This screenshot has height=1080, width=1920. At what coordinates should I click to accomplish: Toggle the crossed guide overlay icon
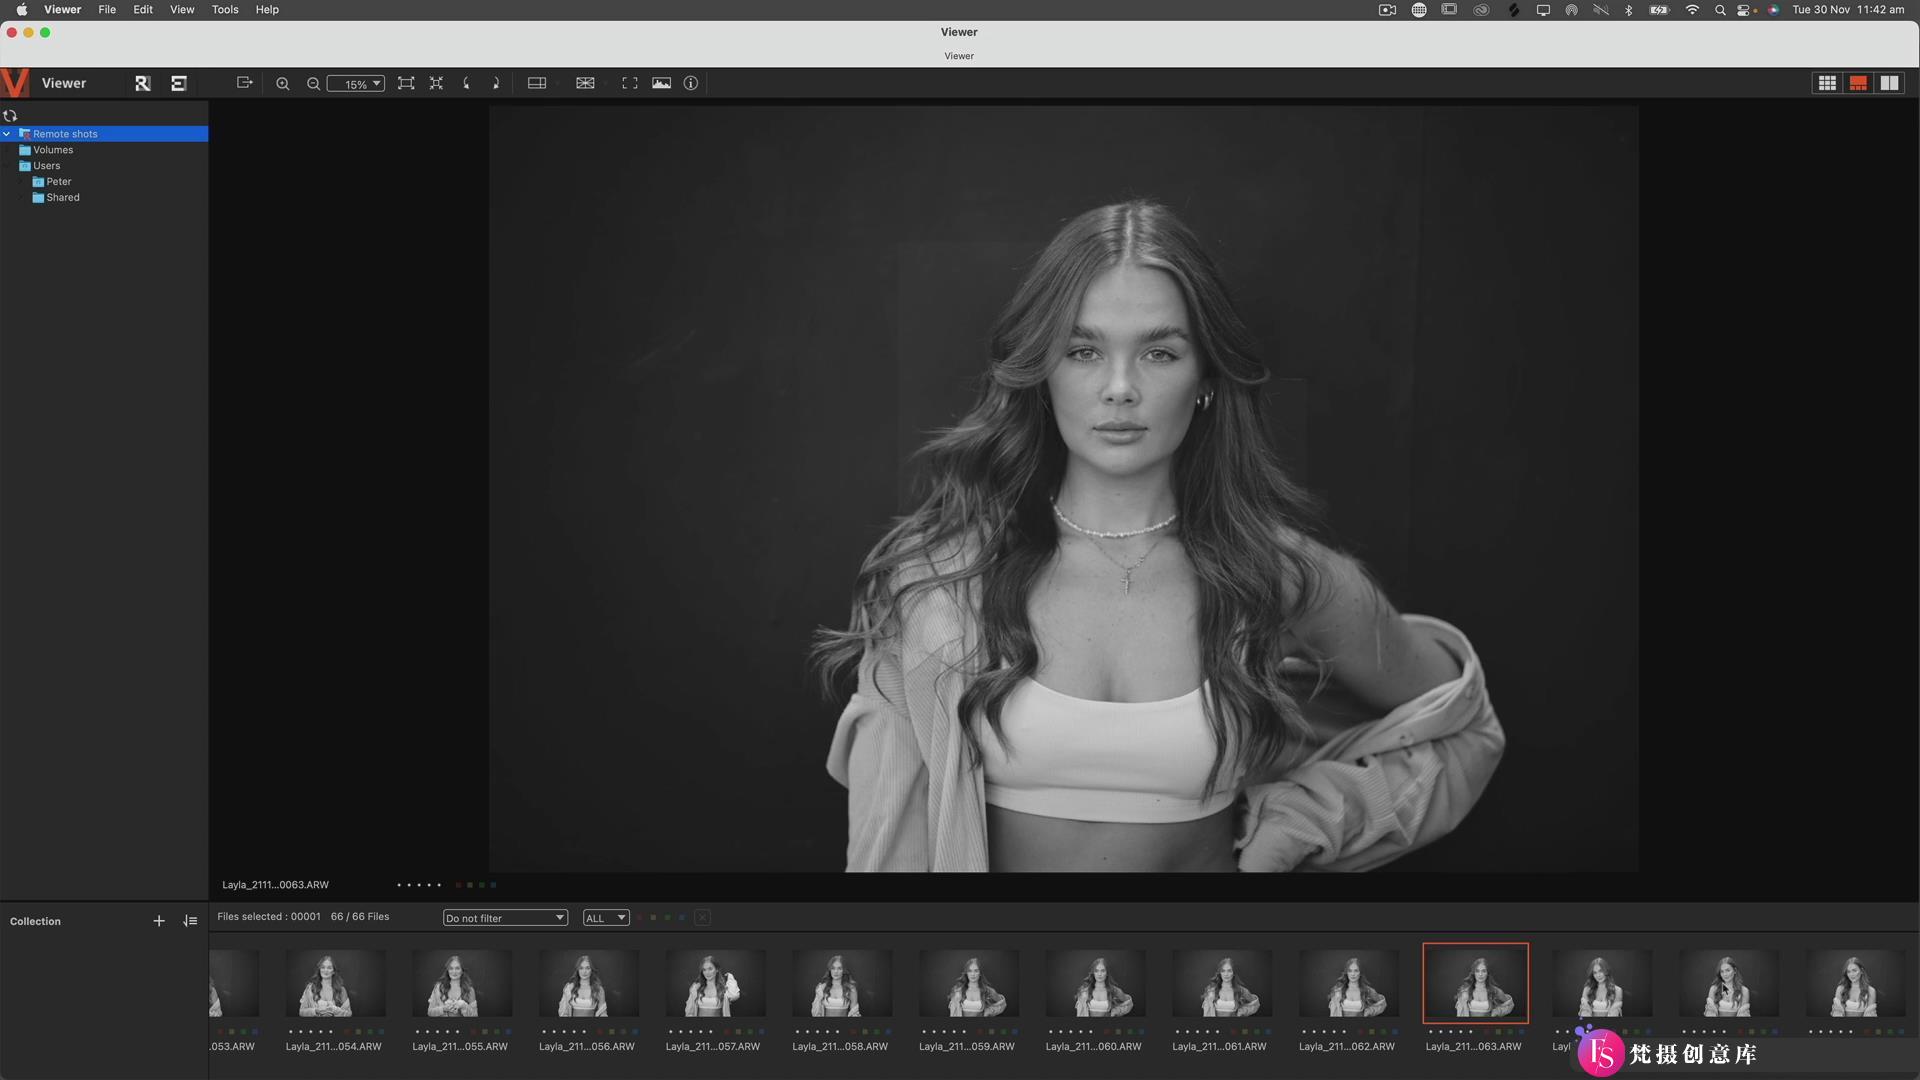click(585, 83)
